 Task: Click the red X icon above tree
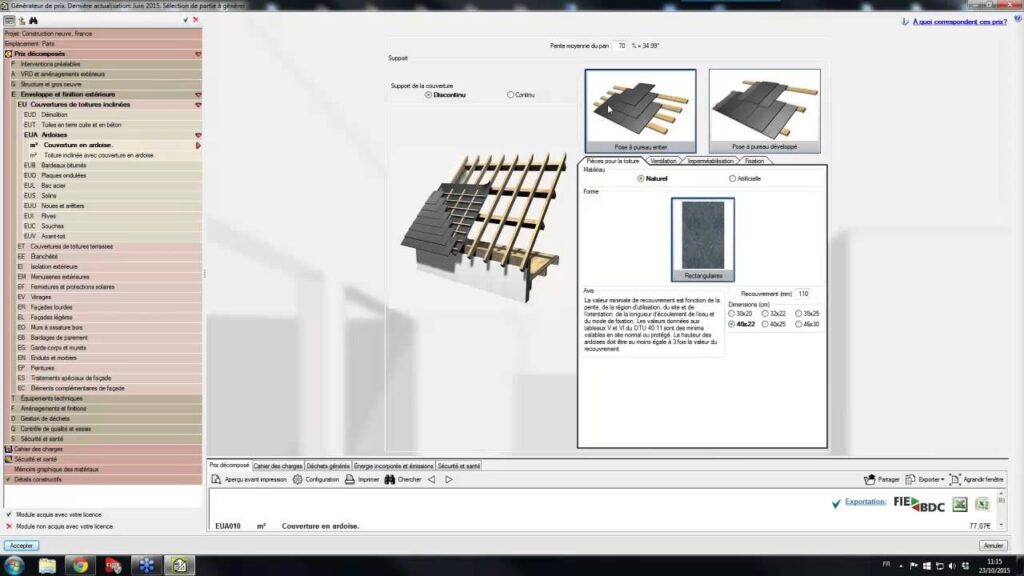point(198,19)
